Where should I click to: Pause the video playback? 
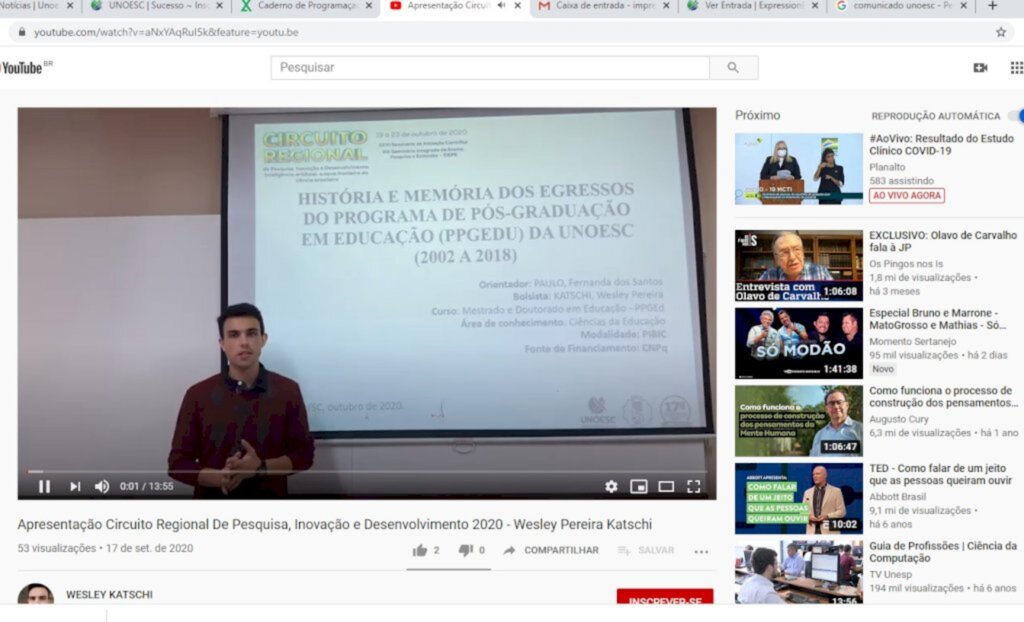point(44,486)
